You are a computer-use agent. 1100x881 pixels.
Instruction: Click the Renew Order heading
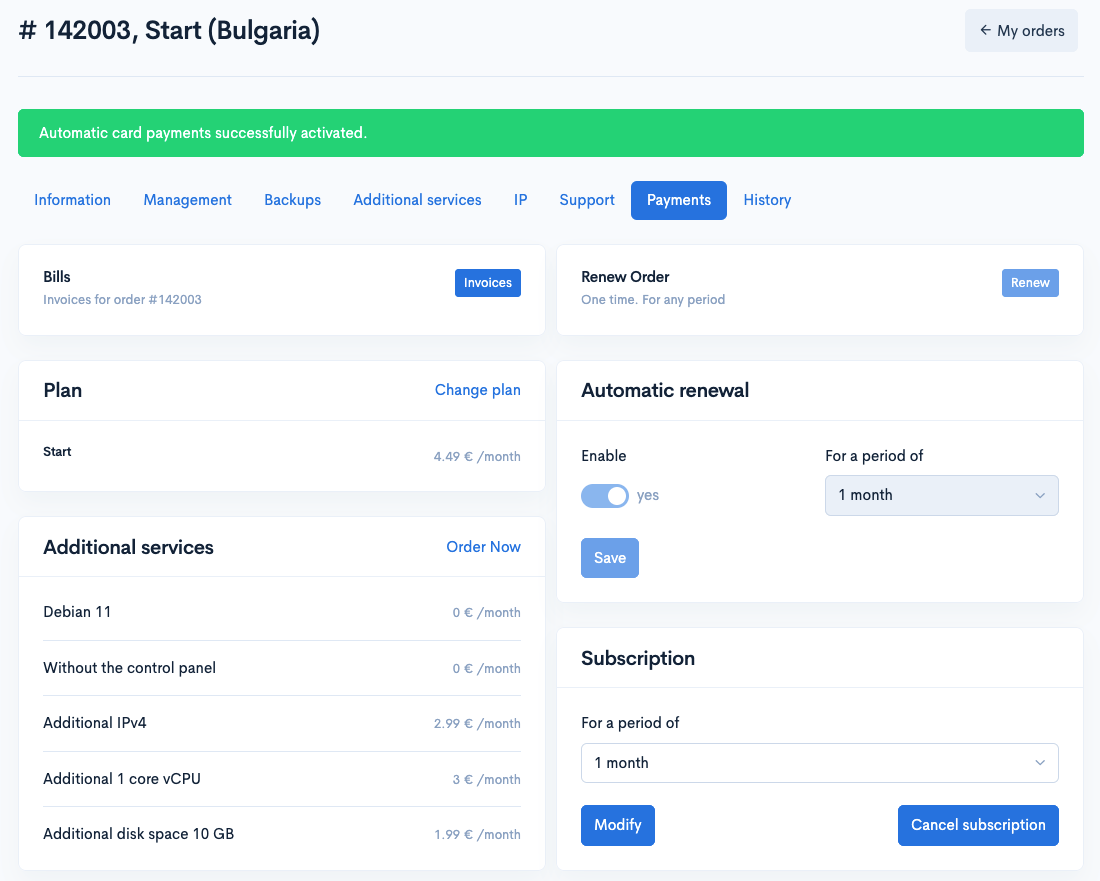pyautogui.click(x=625, y=276)
